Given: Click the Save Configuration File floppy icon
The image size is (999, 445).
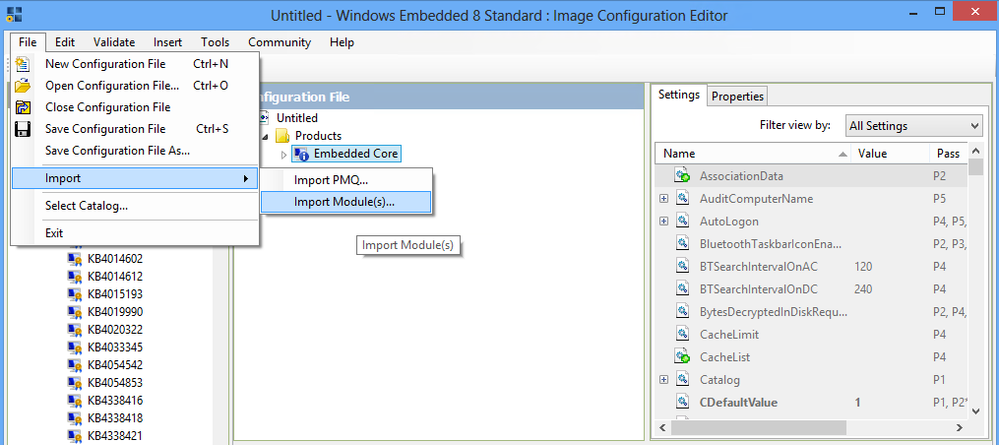Looking at the screenshot, I should click(23, 129).
